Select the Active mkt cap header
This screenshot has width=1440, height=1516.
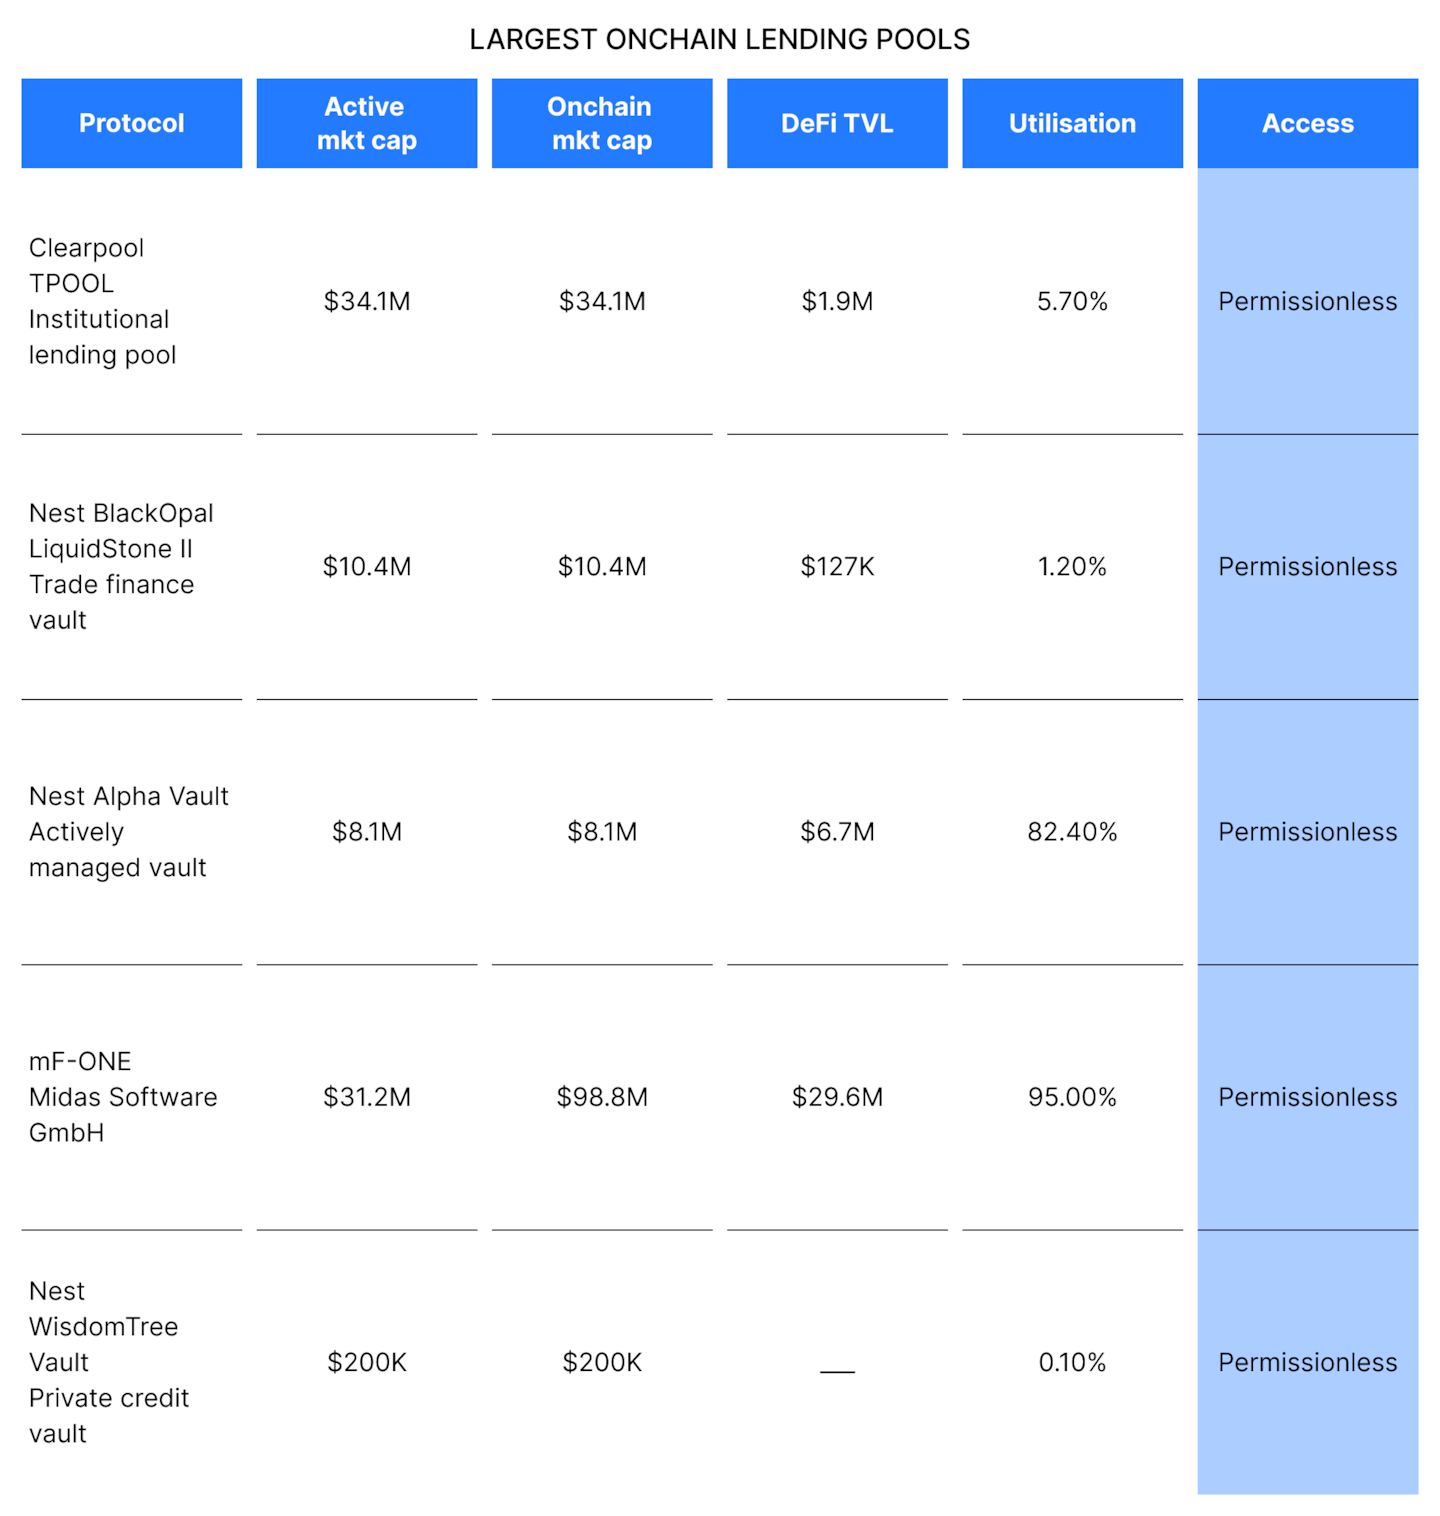point(367,123)
